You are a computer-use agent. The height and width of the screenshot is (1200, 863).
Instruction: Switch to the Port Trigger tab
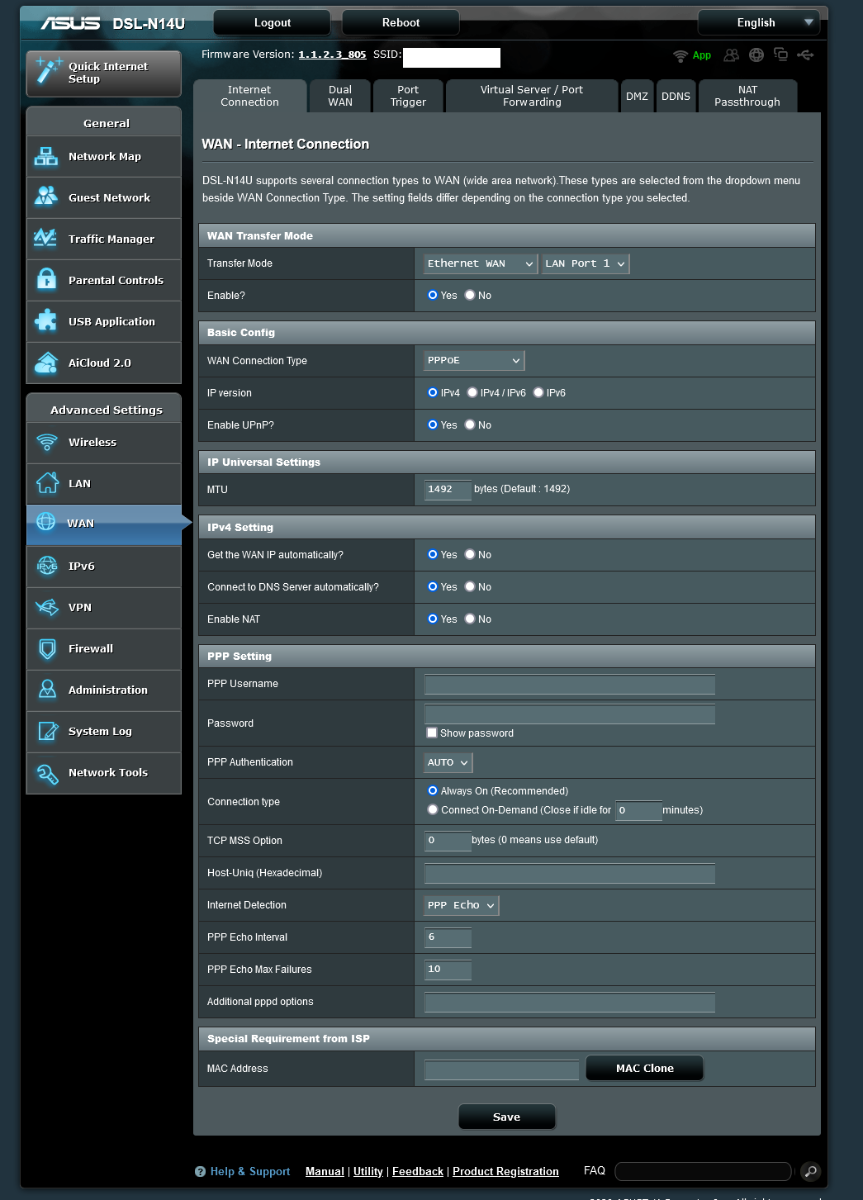point(408,96)
